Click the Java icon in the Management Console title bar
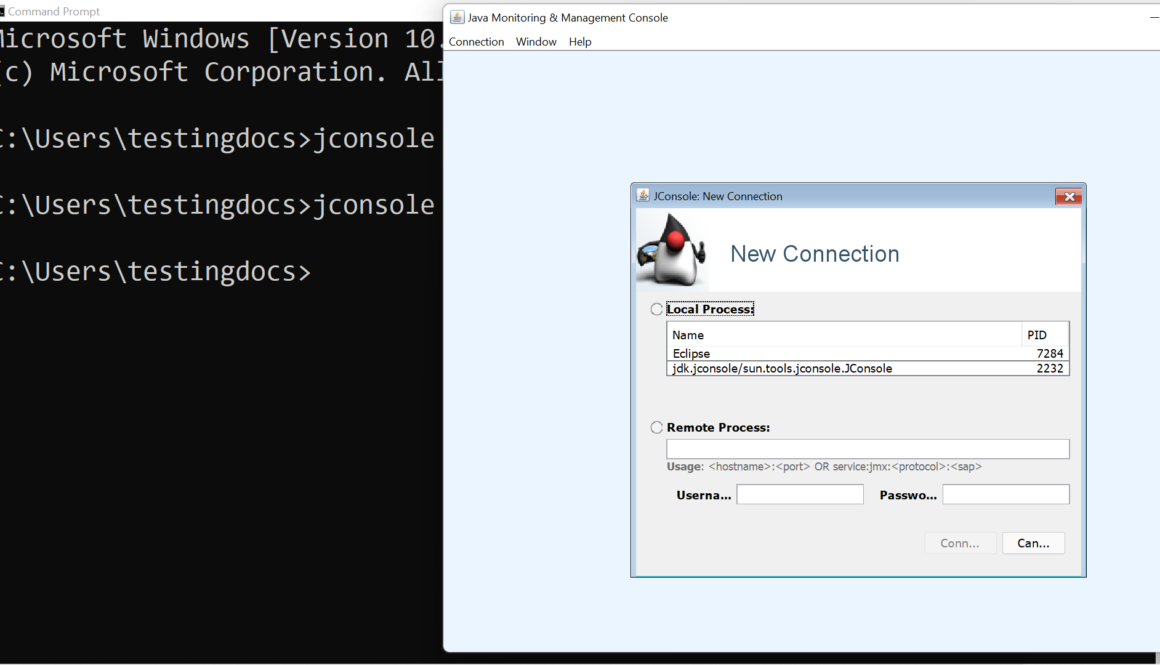This screenshot has width=1160, height=665. point(457,18)
